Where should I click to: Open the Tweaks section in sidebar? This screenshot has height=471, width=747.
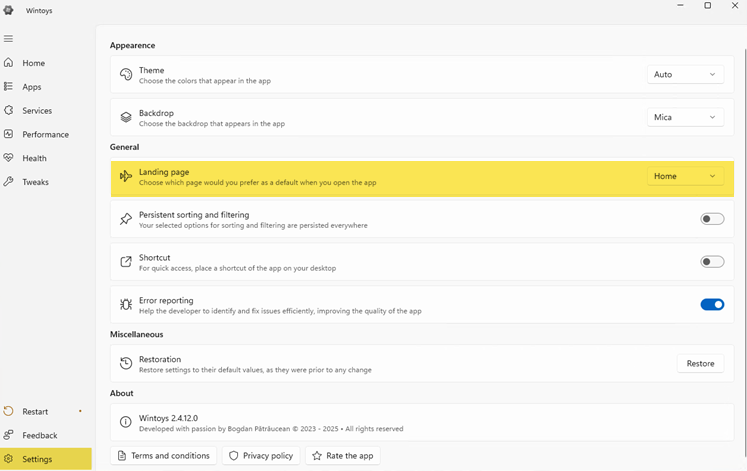coord(35,182)
